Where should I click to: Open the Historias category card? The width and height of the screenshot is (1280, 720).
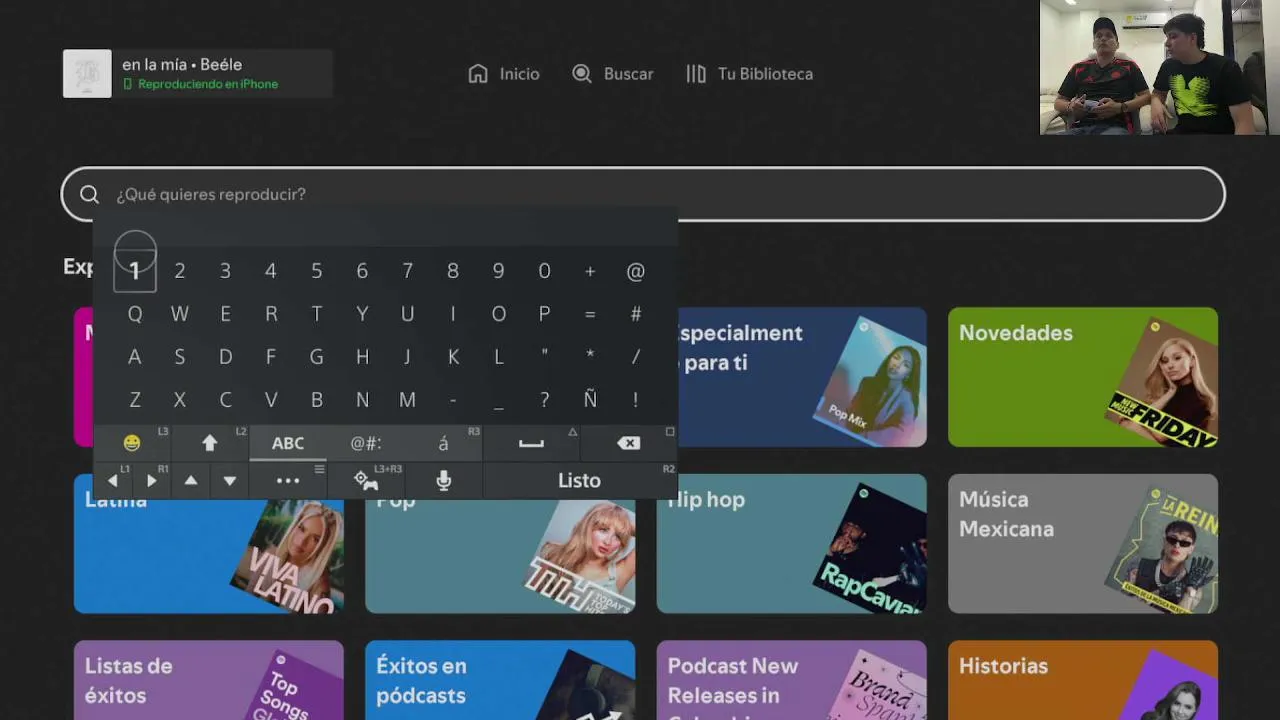pyautogui.click(x=1083, y=680)
